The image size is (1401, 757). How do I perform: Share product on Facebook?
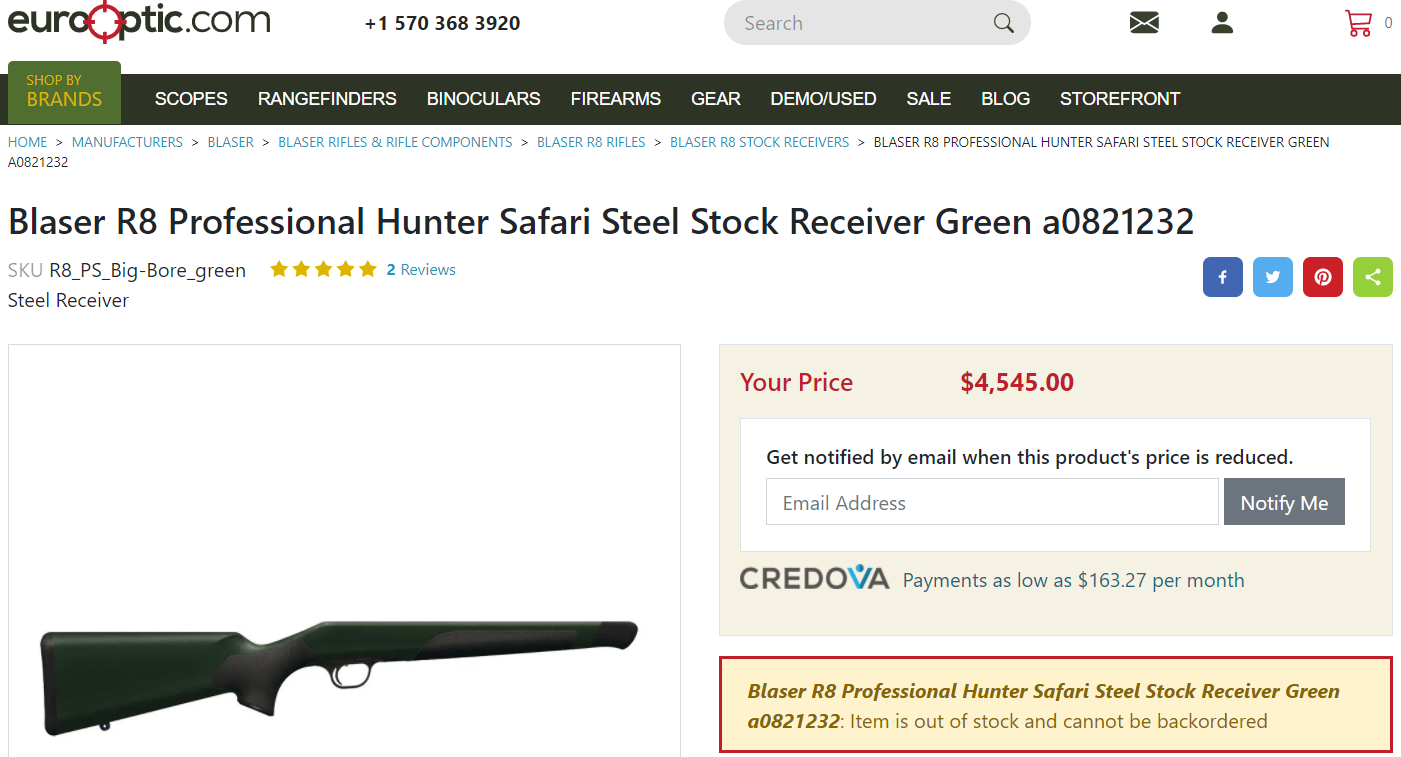(1222, 277)
